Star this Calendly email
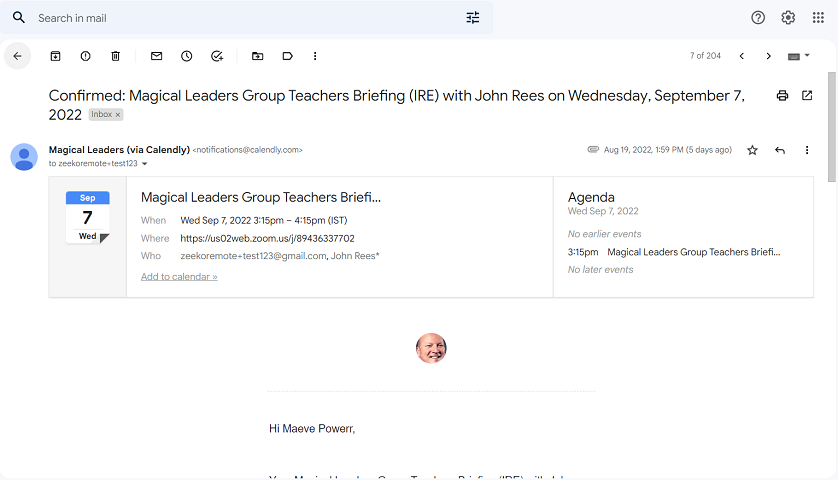838x480 pixels. [x=752, y=150]
